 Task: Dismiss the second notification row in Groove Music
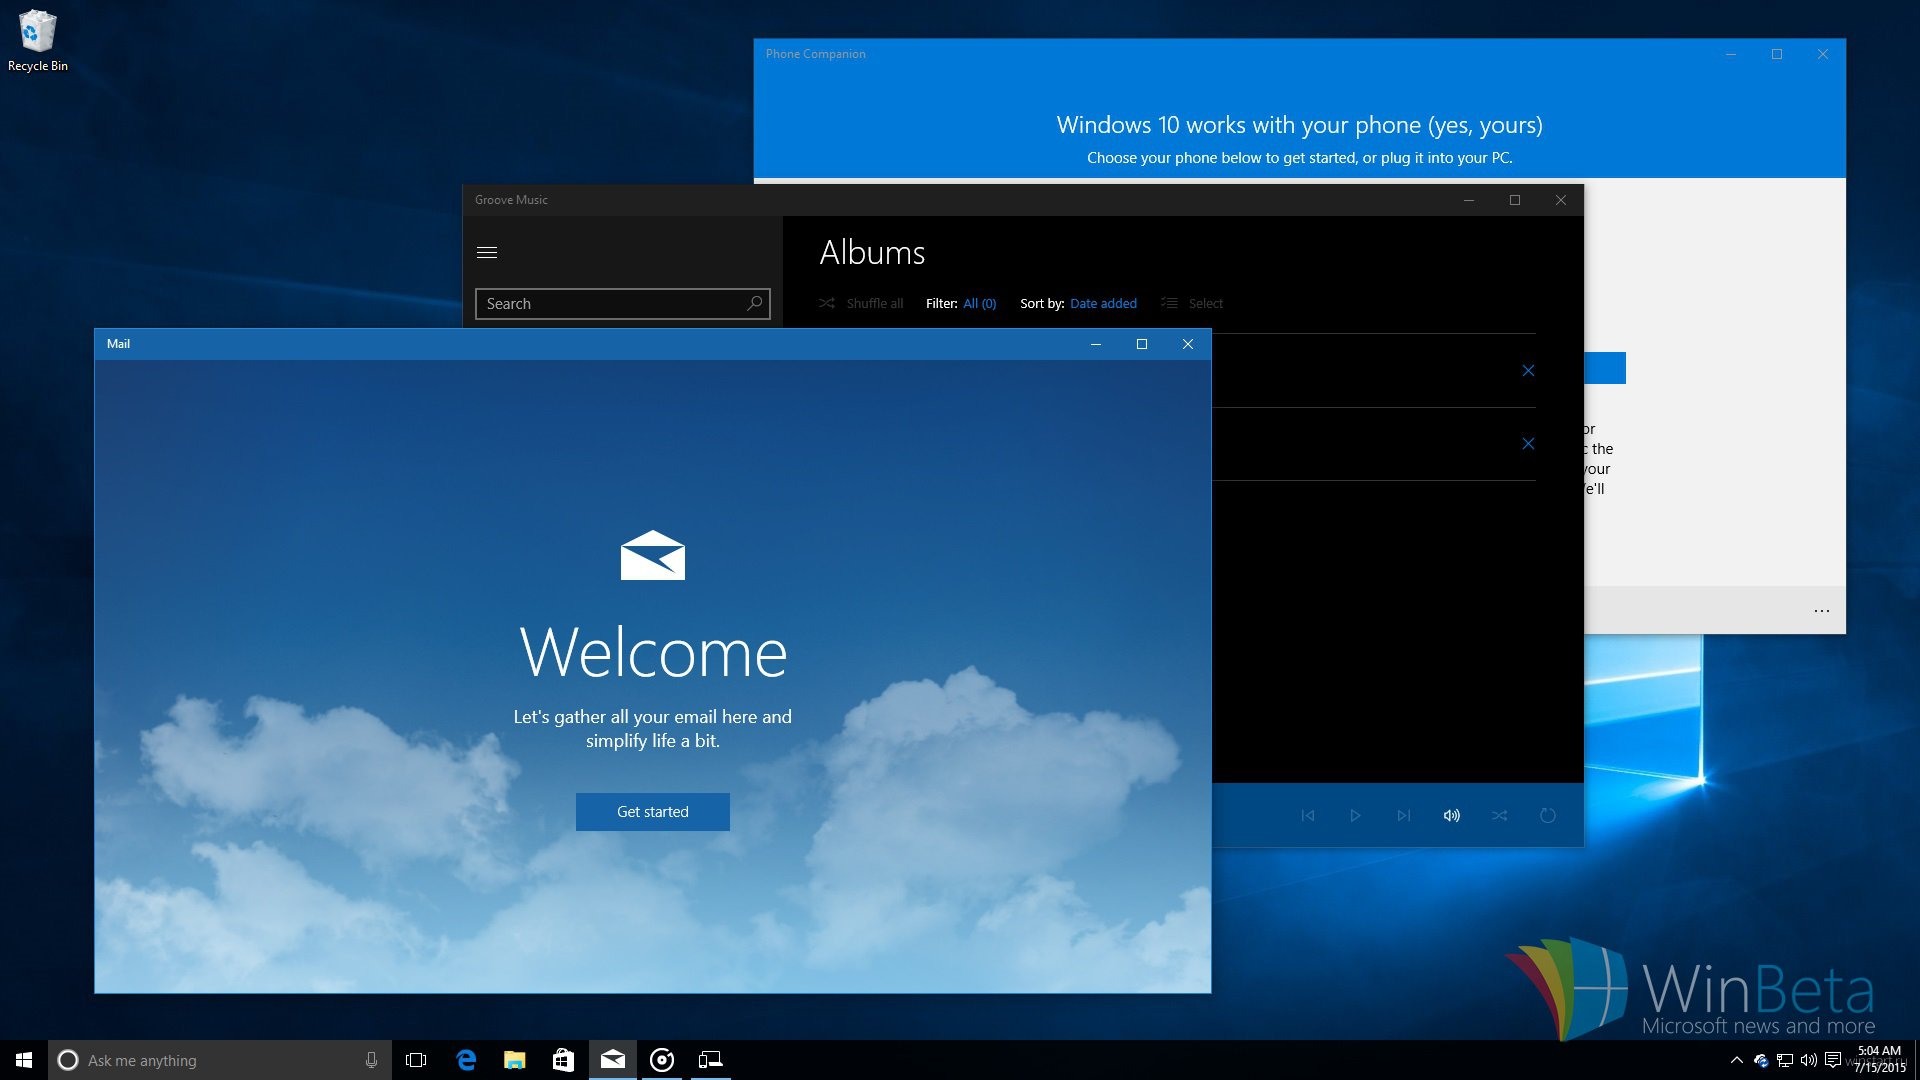[x=1528, y=443]
